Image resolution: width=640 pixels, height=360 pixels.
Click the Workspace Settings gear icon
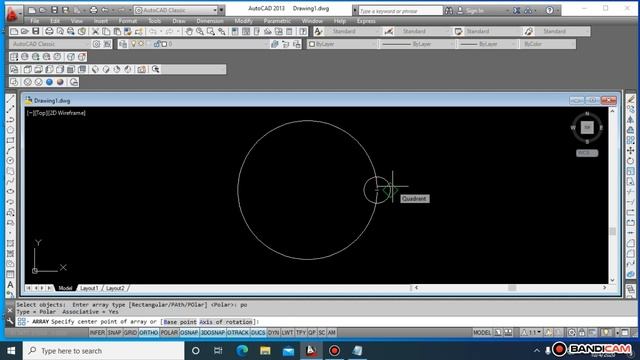96,44
